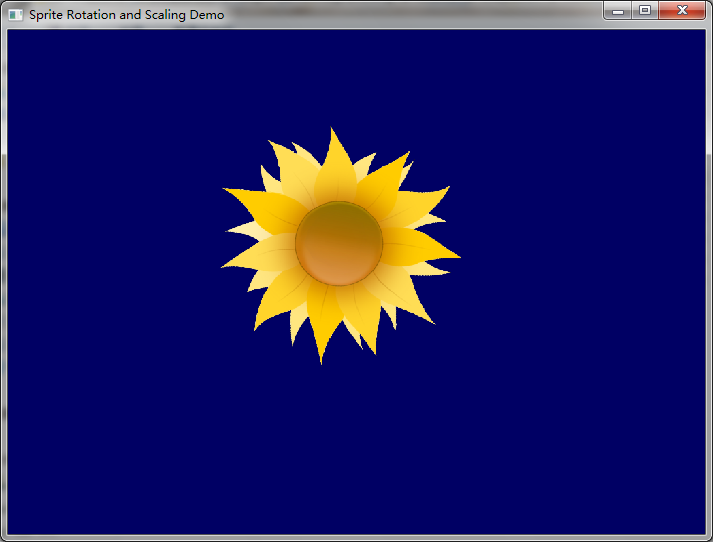Minimize the Sprite Rotation demo window
This screenshot has width=713, height=542.
coord(618,11)
